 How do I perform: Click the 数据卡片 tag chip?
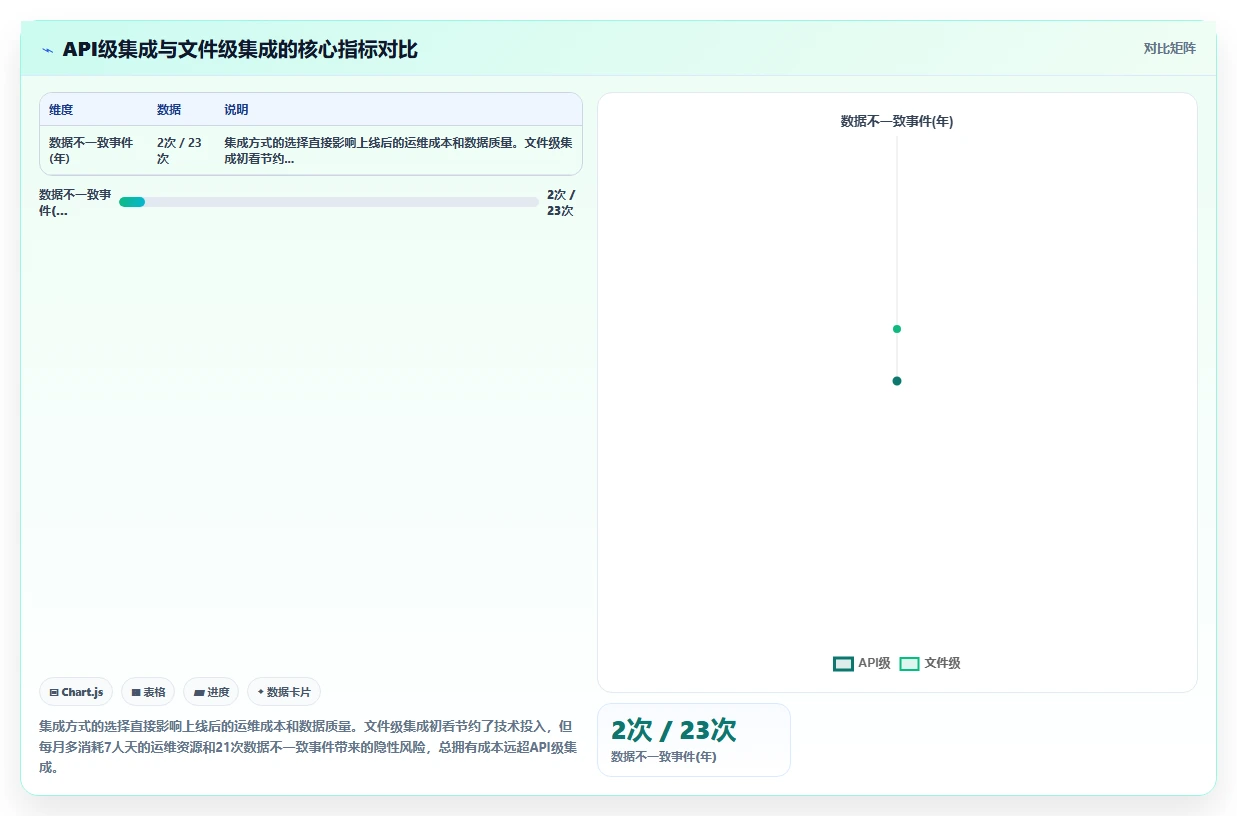coord(284,692)
